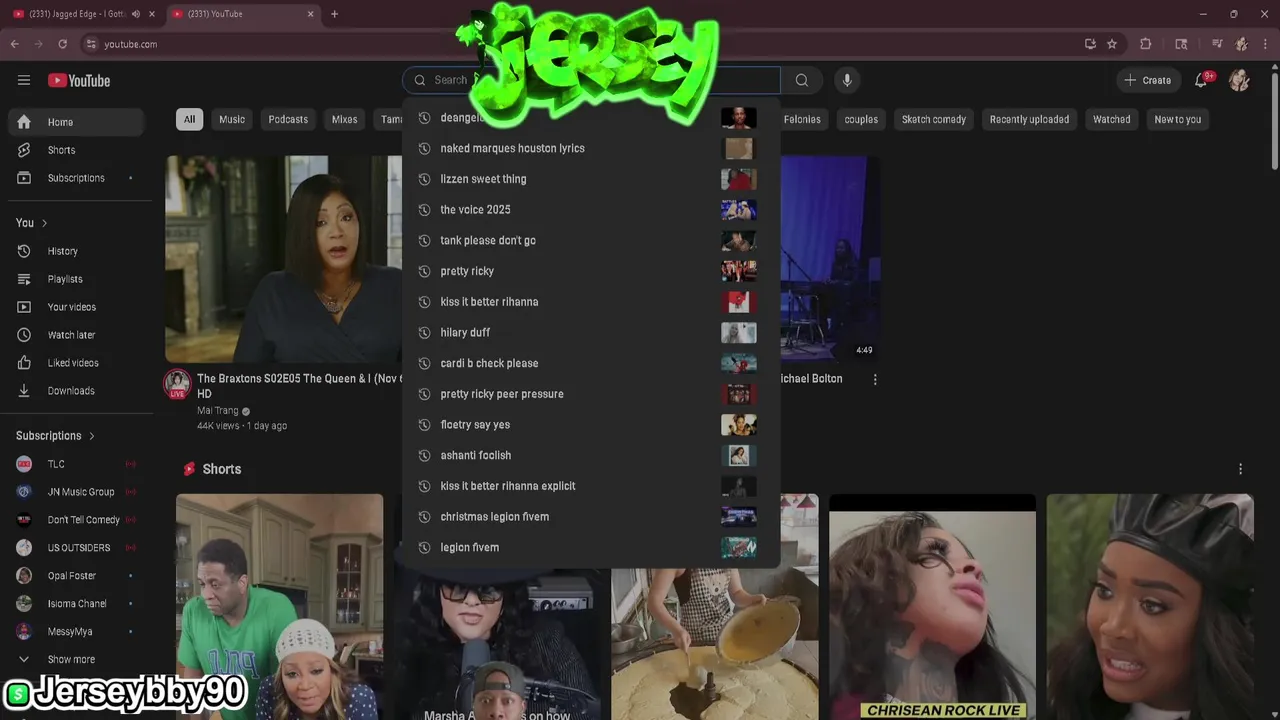1280x720 pixels.
Task: Choose suggestion 'kiss it better rihanna explicit'
Action: [x=591, y=486]
